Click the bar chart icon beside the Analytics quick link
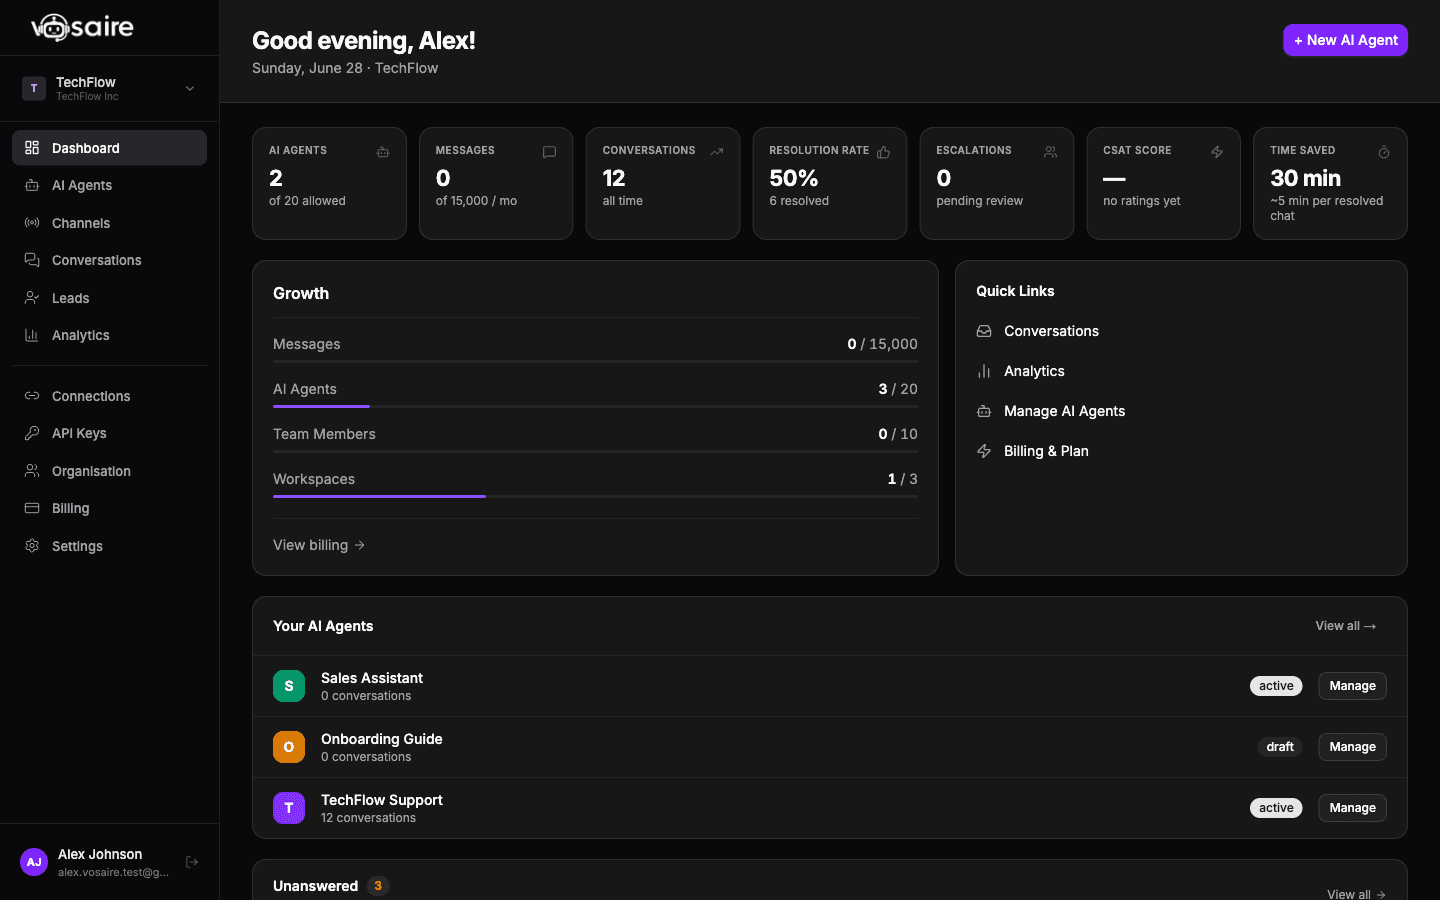Viewport: 1440px width, 900px height. coord(984,371)
